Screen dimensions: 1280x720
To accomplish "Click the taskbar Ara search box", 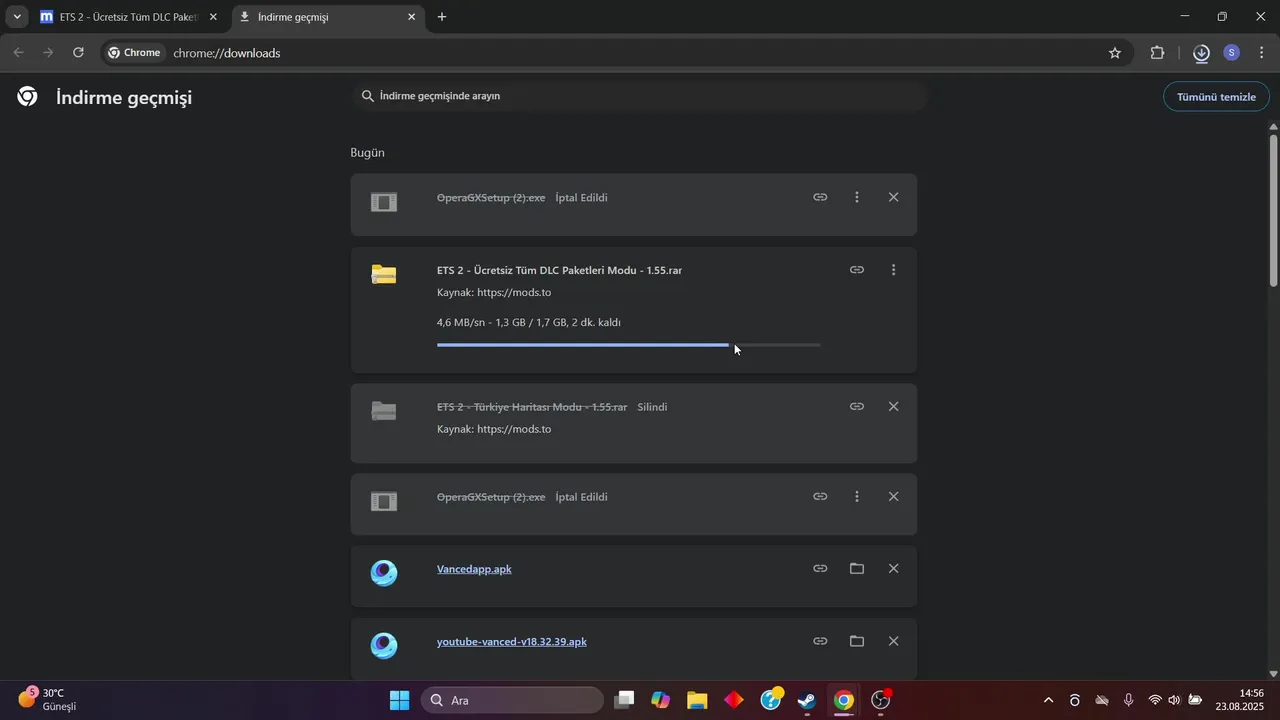I will coord(512,700).
